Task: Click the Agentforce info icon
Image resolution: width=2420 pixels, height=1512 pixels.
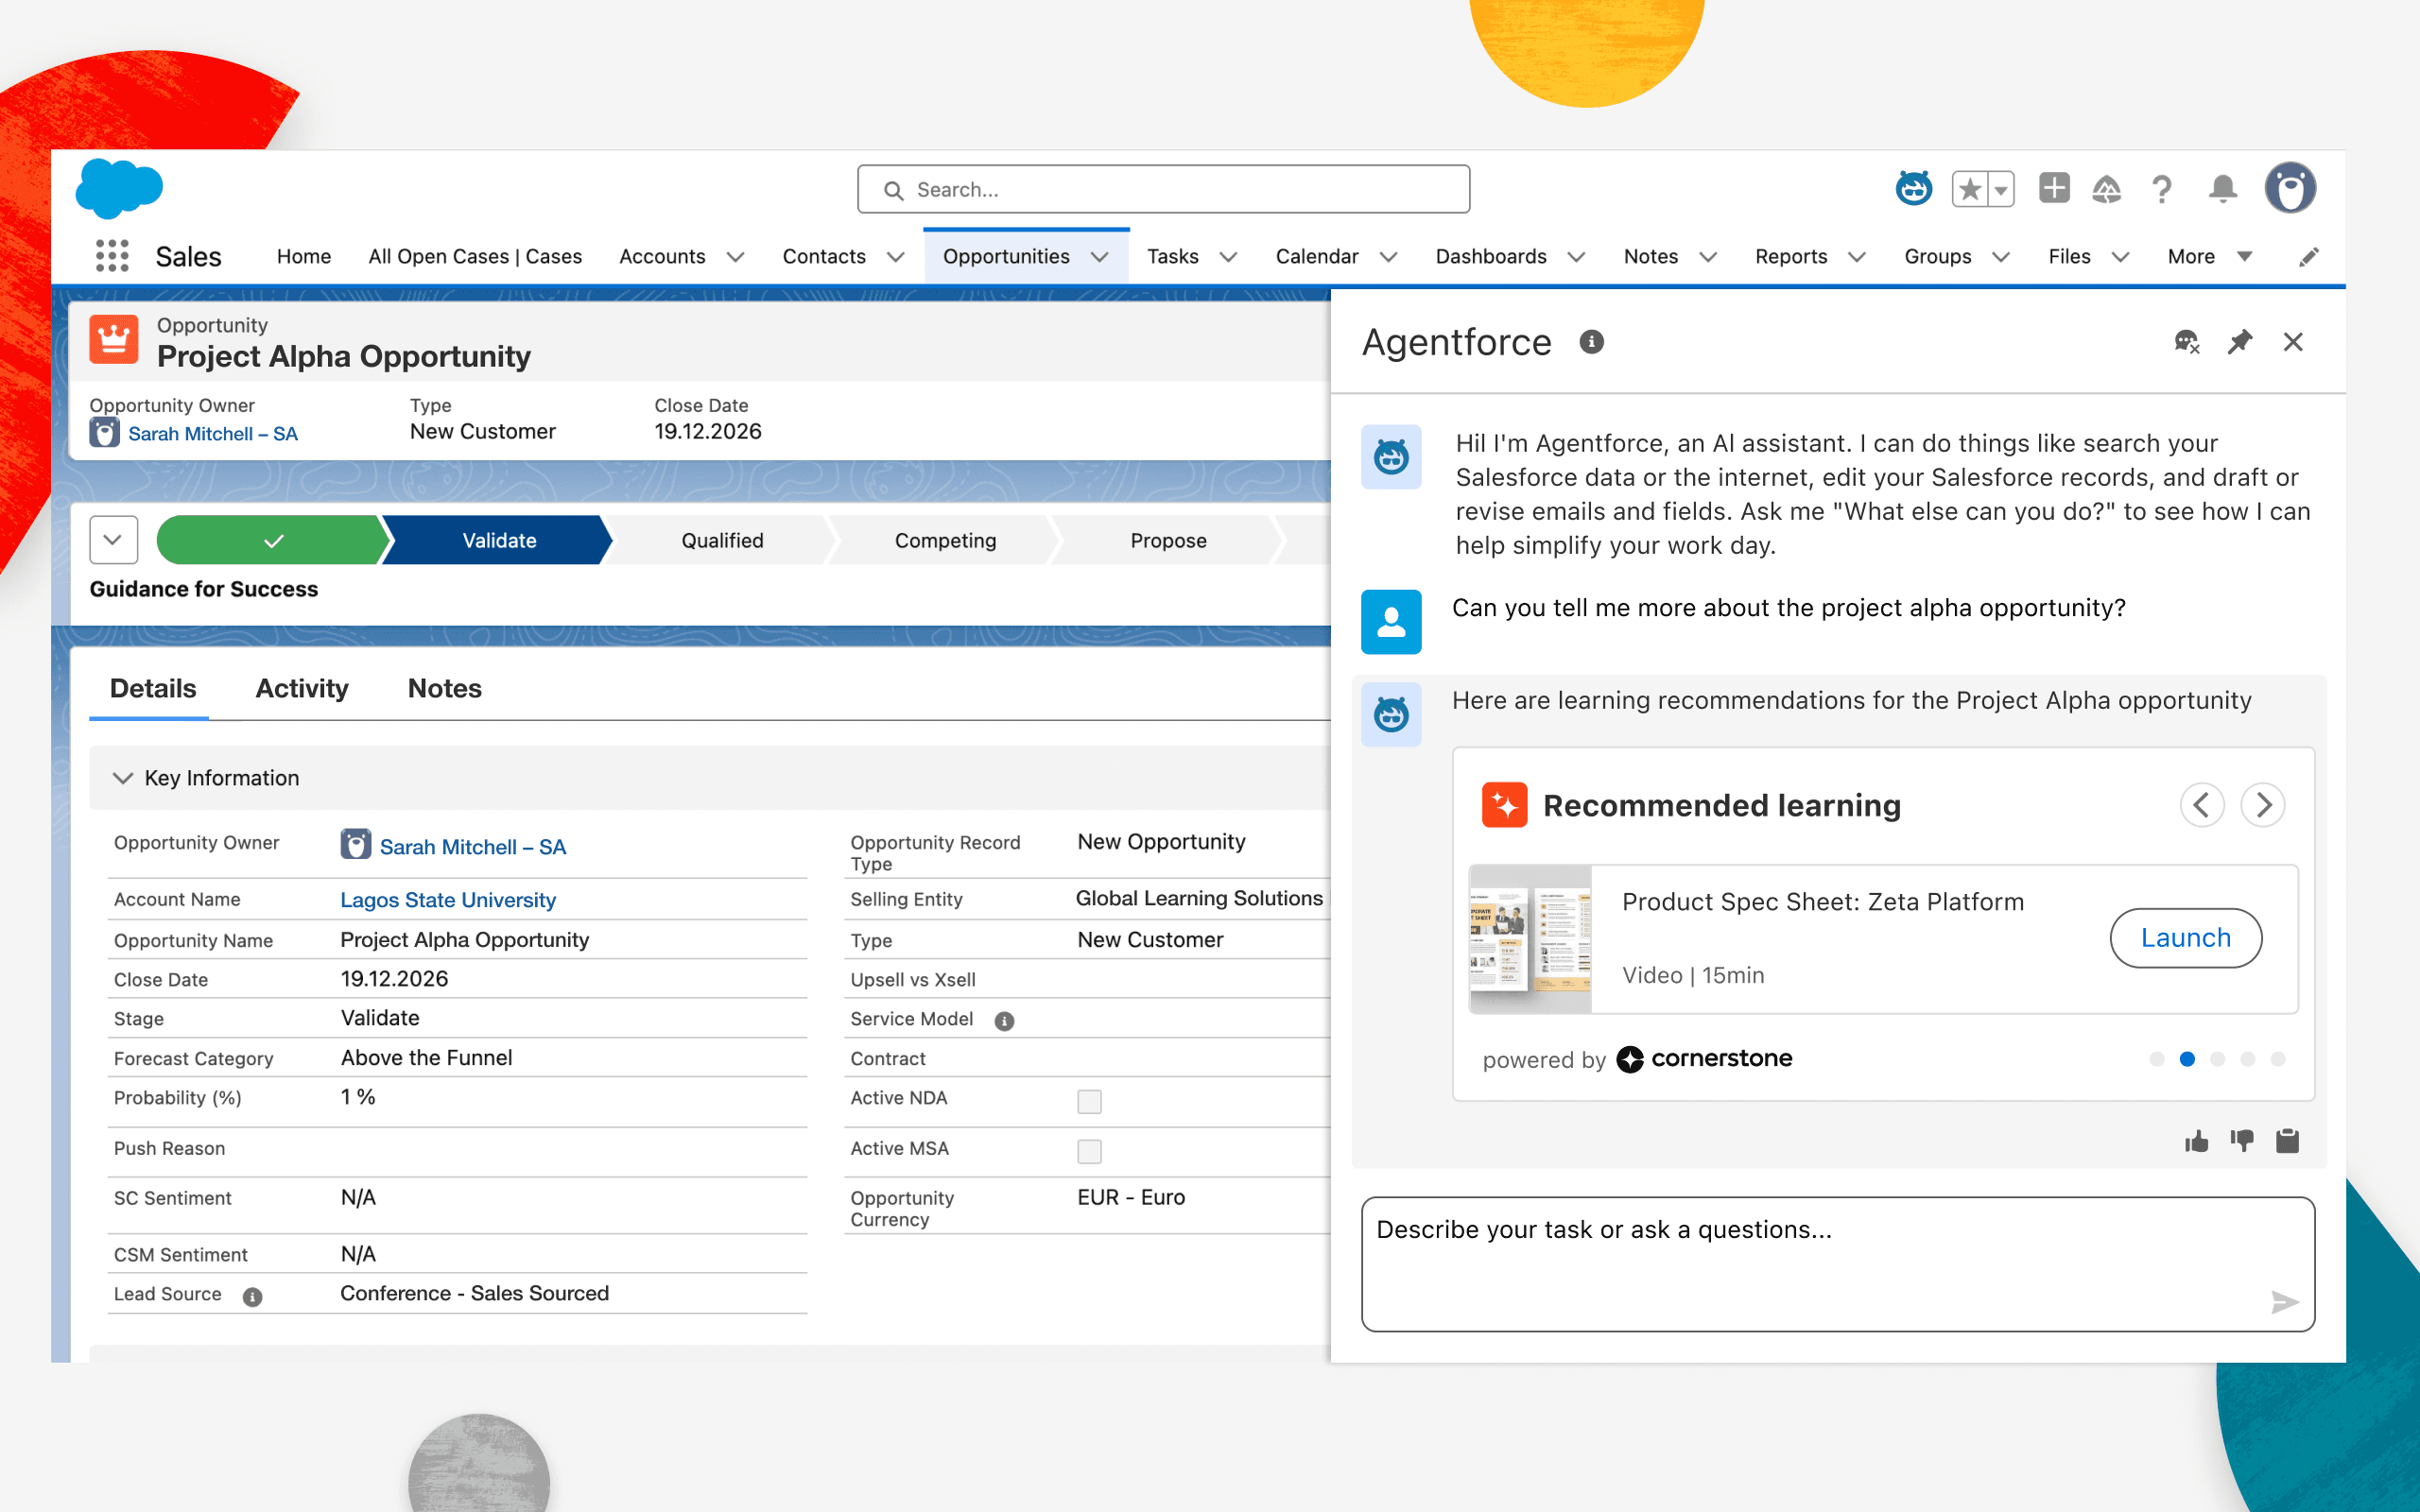Action: 1591,342
